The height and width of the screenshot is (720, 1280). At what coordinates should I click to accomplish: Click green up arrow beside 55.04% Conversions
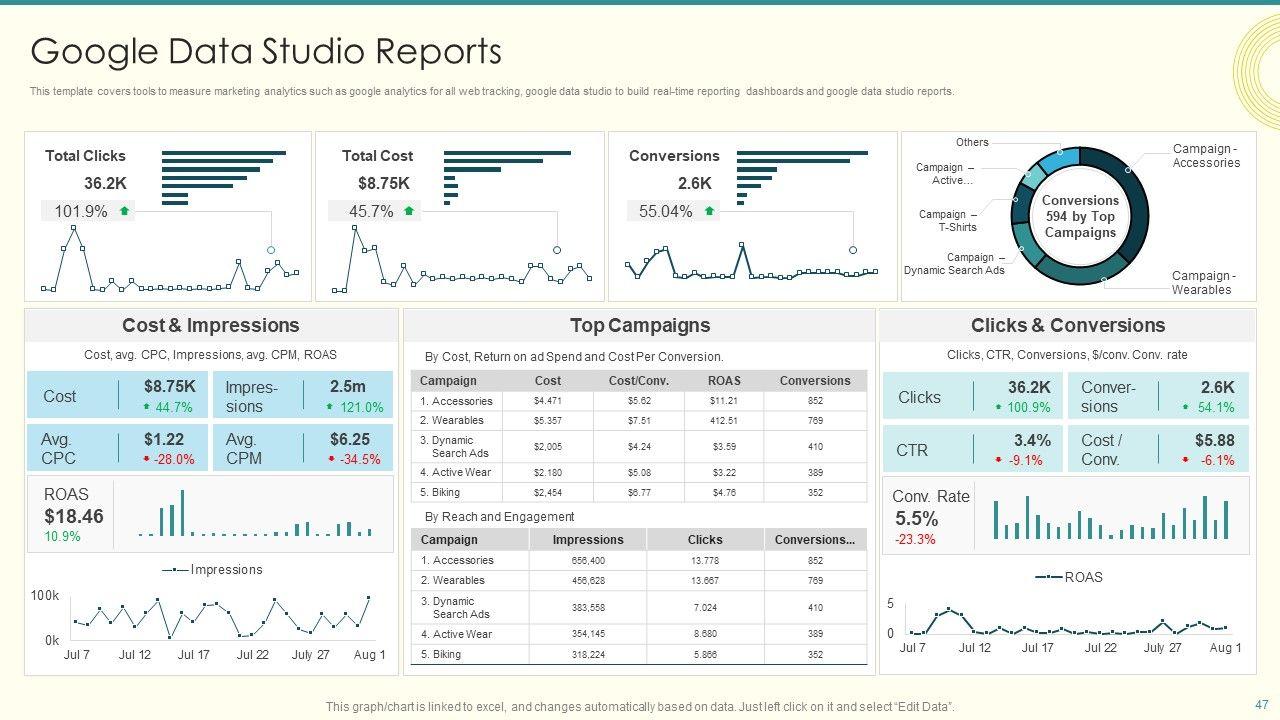[x=709, y=211]
